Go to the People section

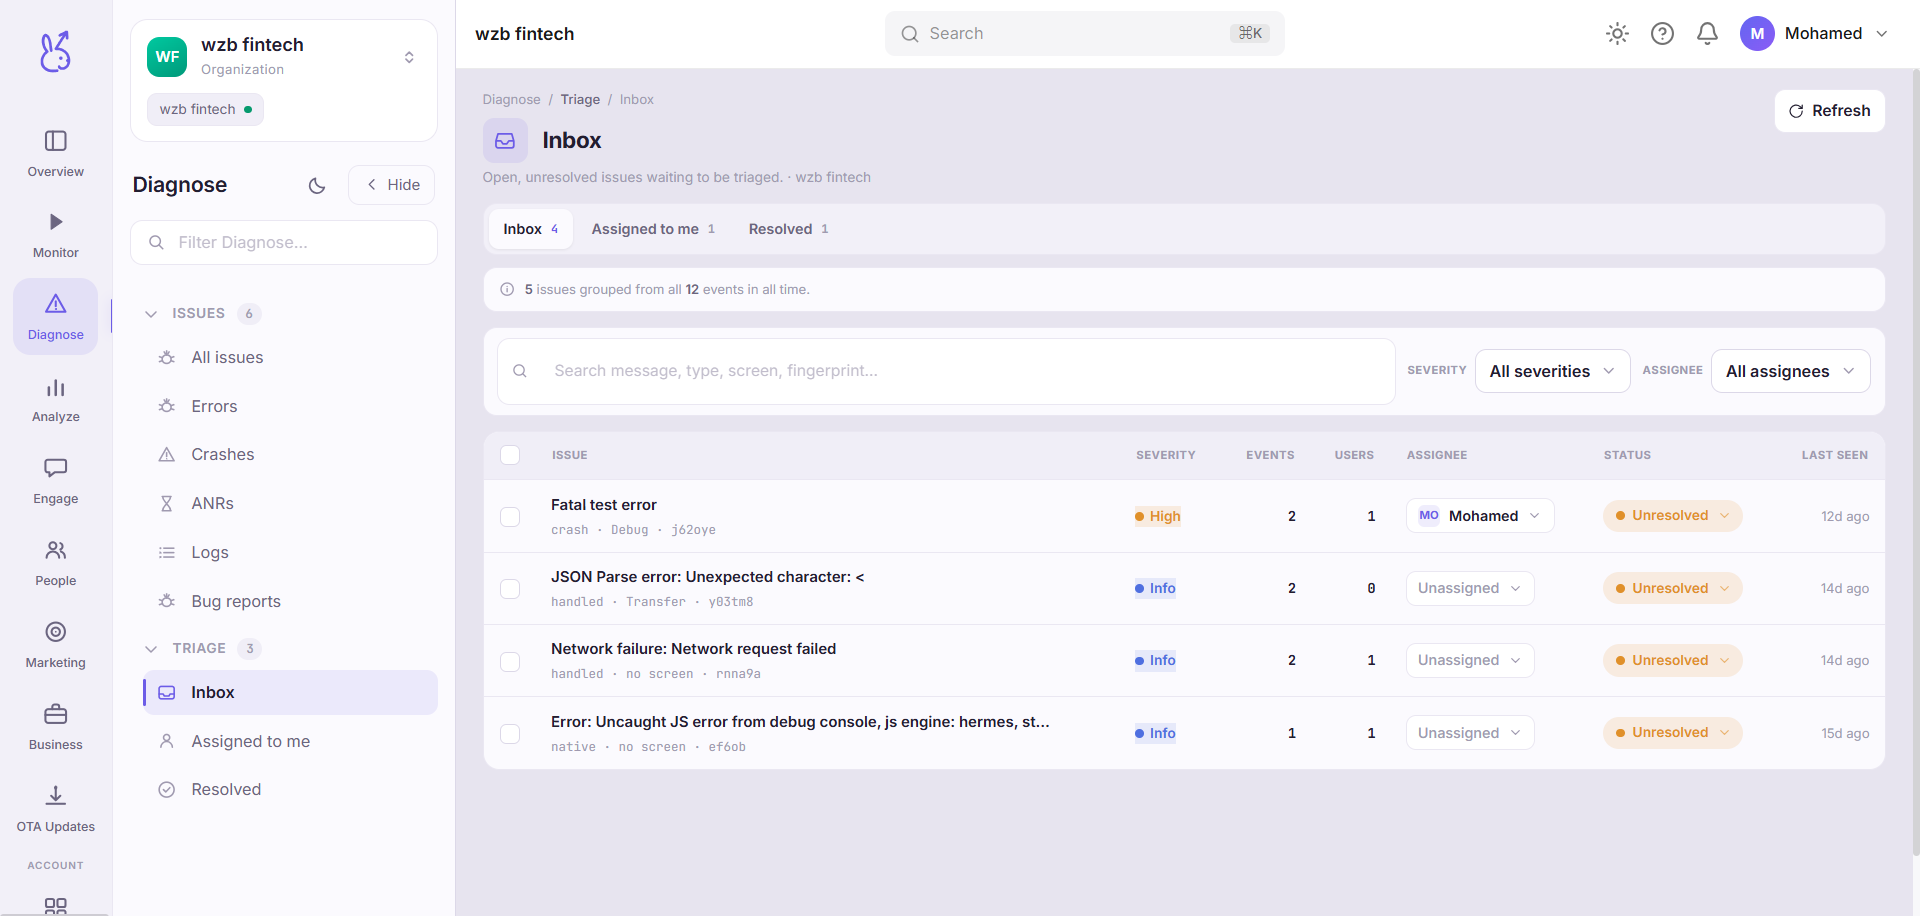[56, 563]
